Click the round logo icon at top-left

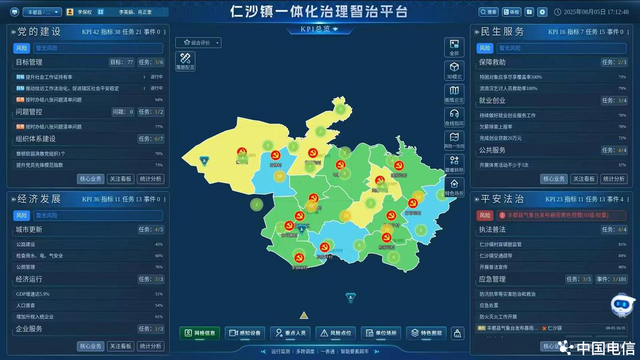point(15,12)
